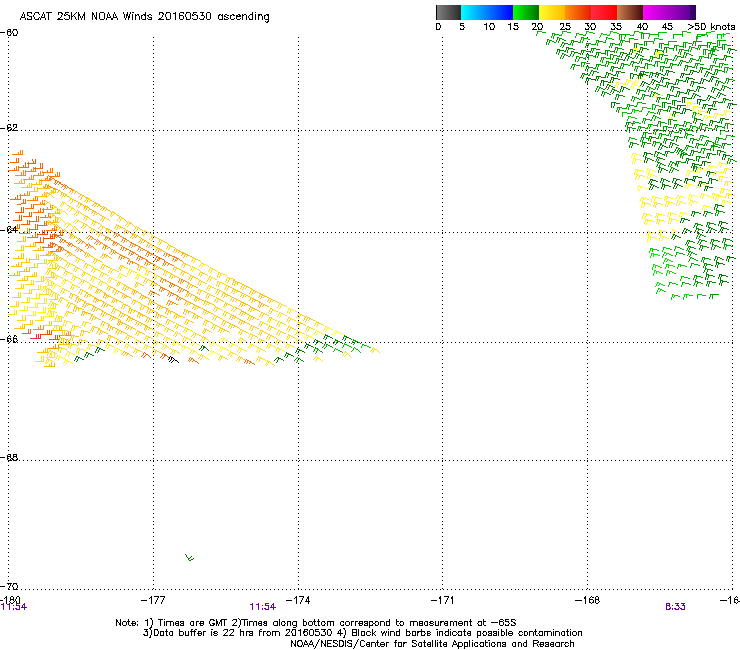
Task: Click the "20" label under the color bar
Action: pos(538,27)
